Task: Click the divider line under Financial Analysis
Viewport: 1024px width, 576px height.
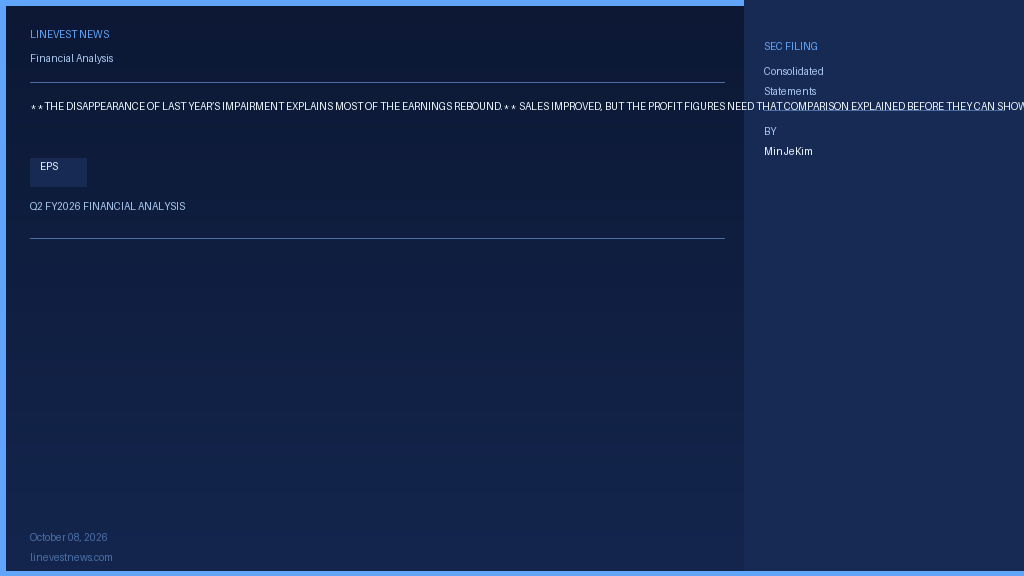Action: click(x=377, y=82)
